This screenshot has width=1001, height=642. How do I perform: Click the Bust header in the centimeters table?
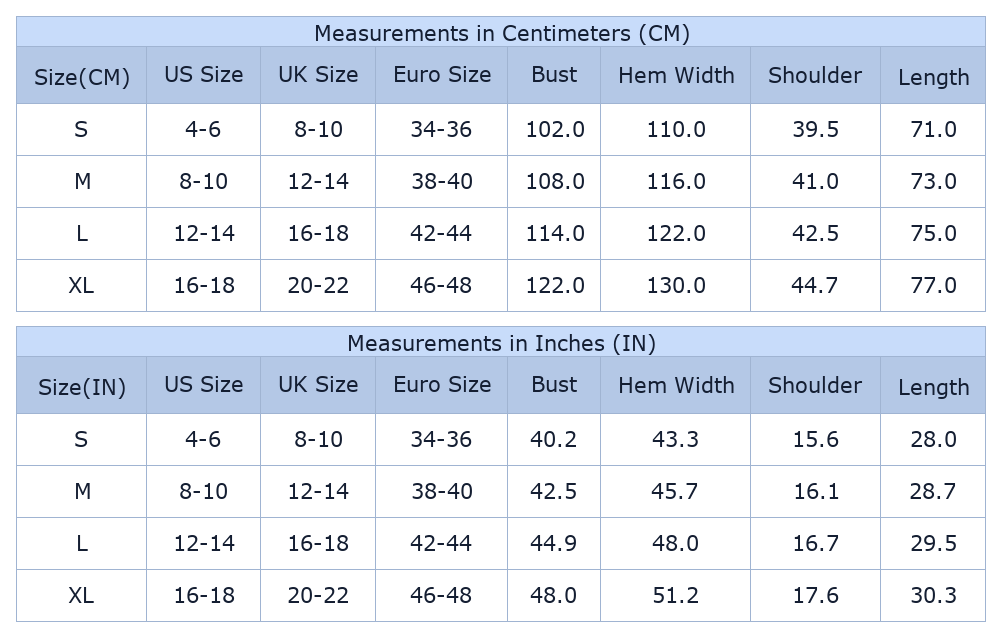(554, 75)
